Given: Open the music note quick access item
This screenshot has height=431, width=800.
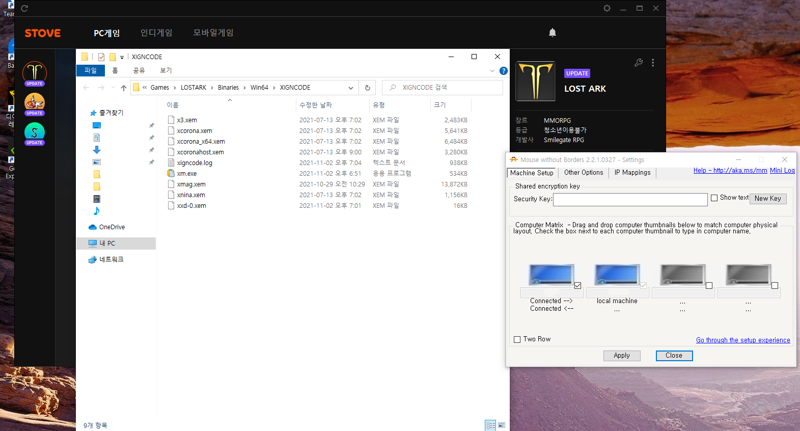Looking at the screenshot, I should 96,211.
